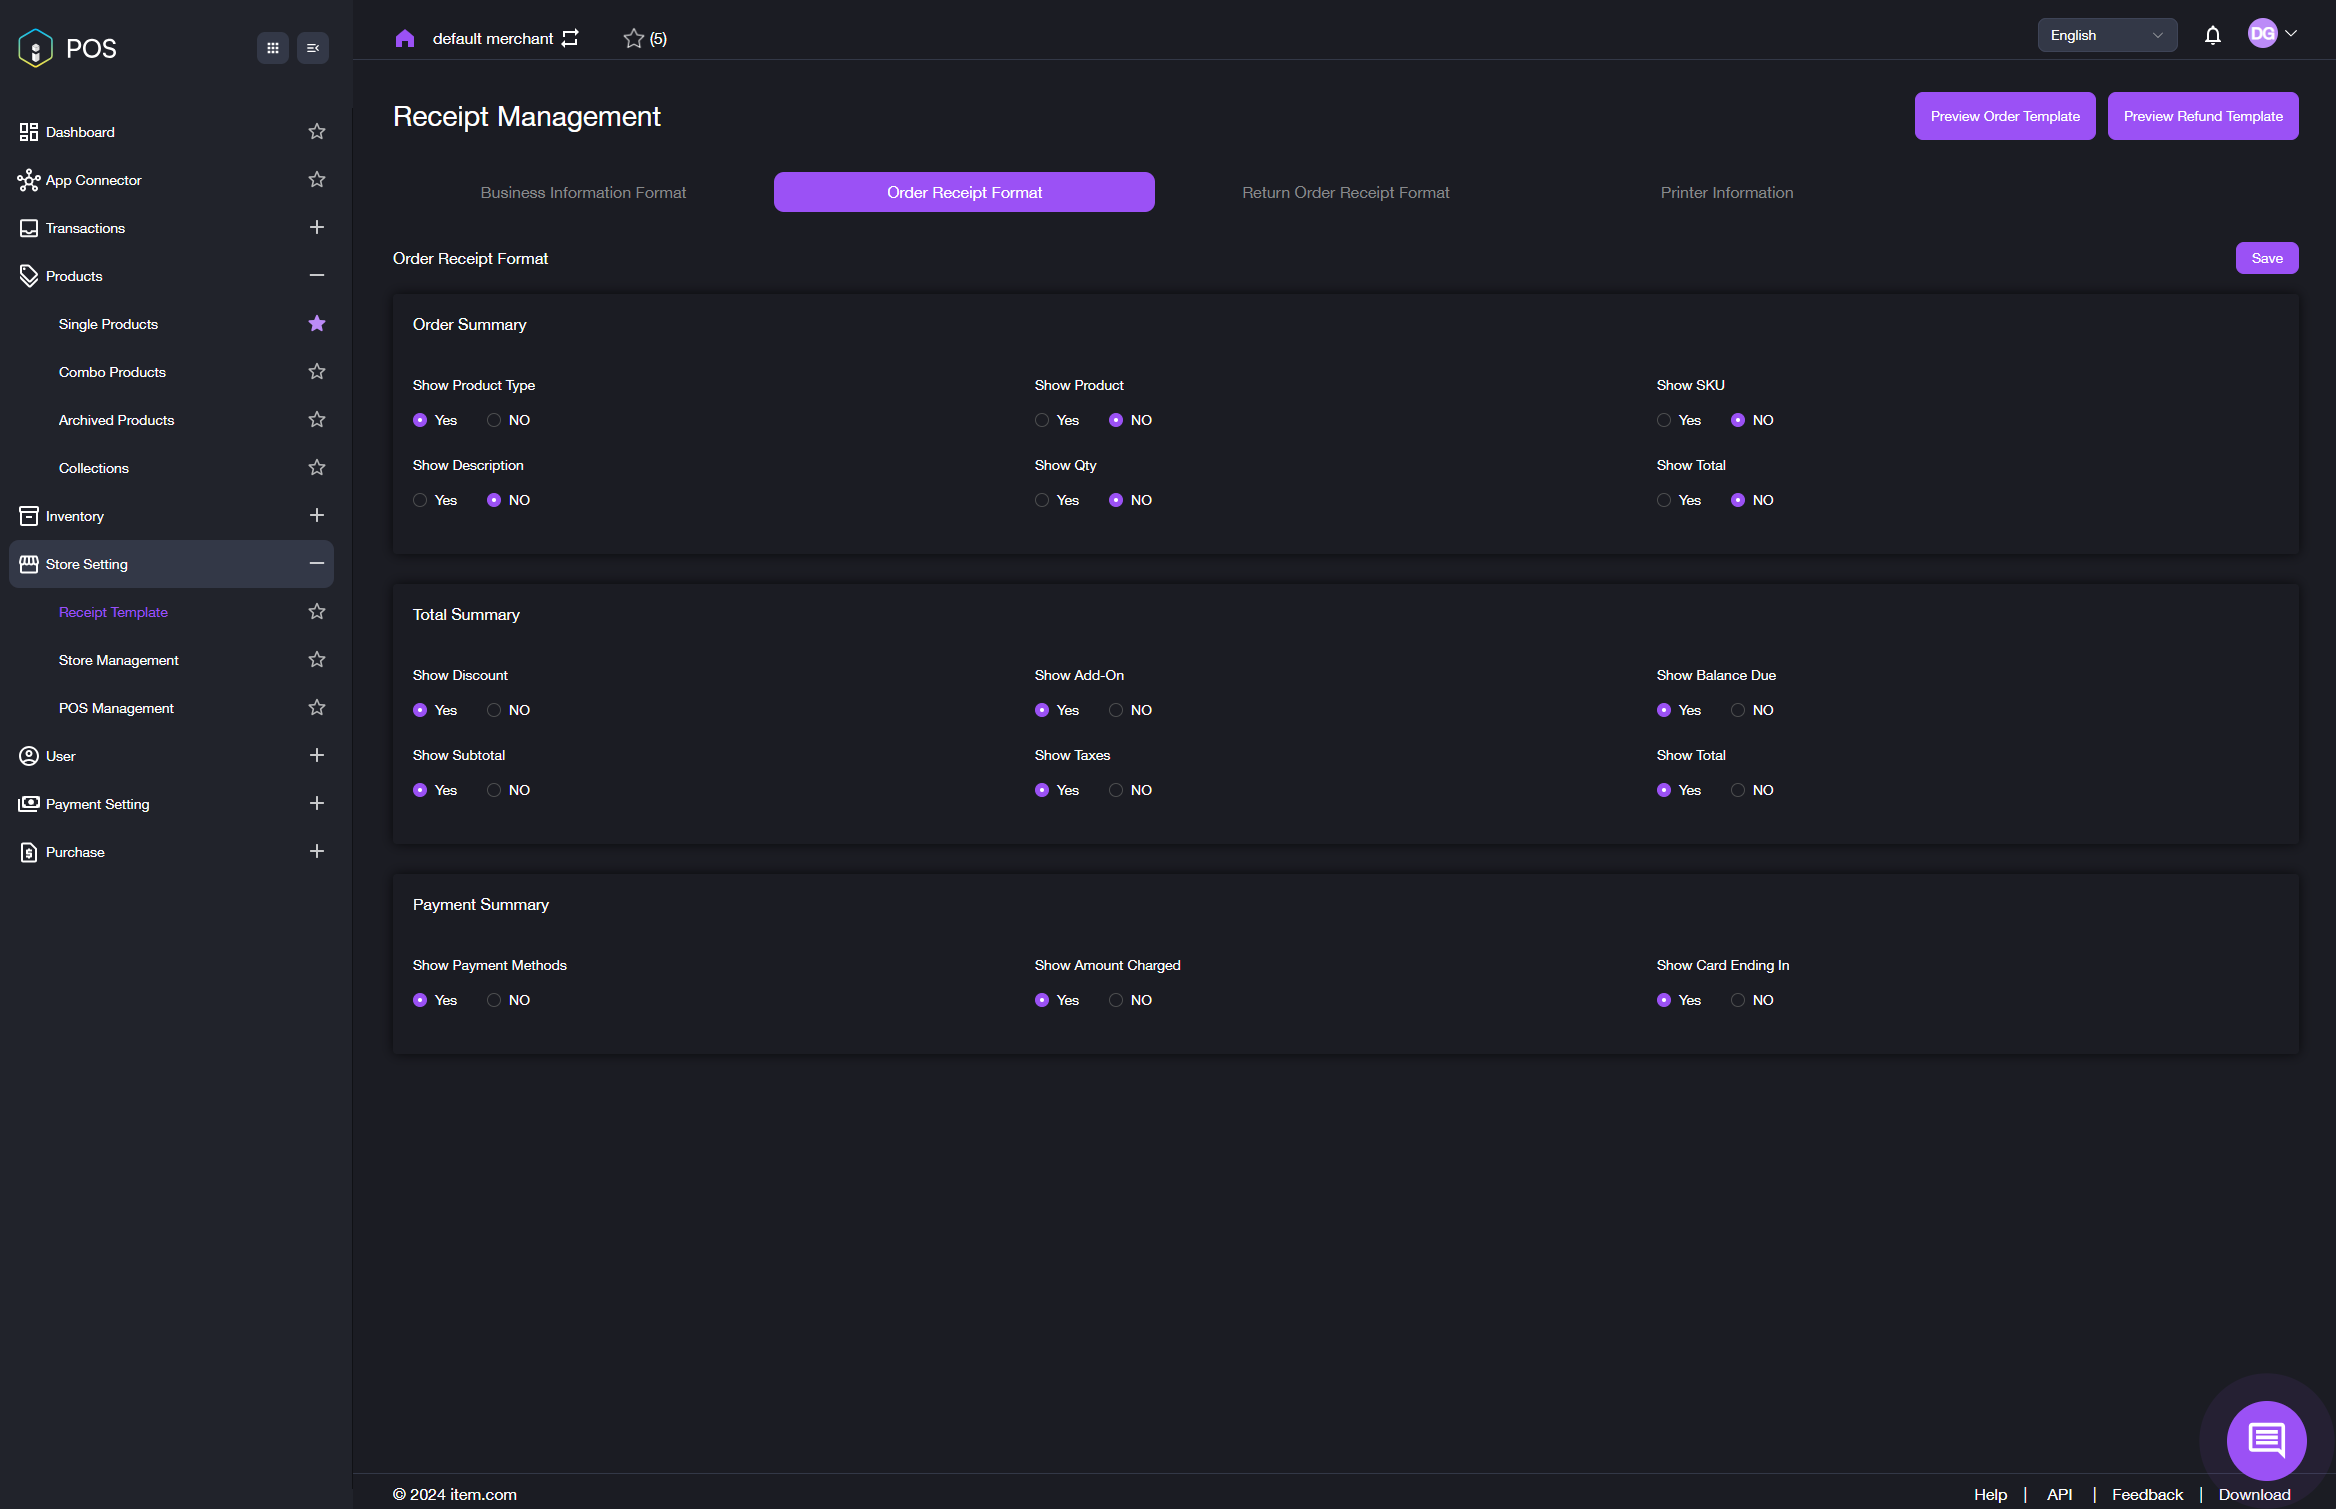This screenshot has height=1509, width=2336.
Task: Unfavorite Single Products star
Action: tap(317, 323)
